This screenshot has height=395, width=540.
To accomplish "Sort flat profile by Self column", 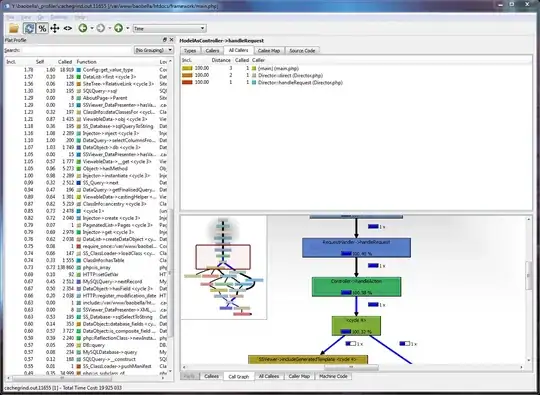I will click(x=40, y=62).
